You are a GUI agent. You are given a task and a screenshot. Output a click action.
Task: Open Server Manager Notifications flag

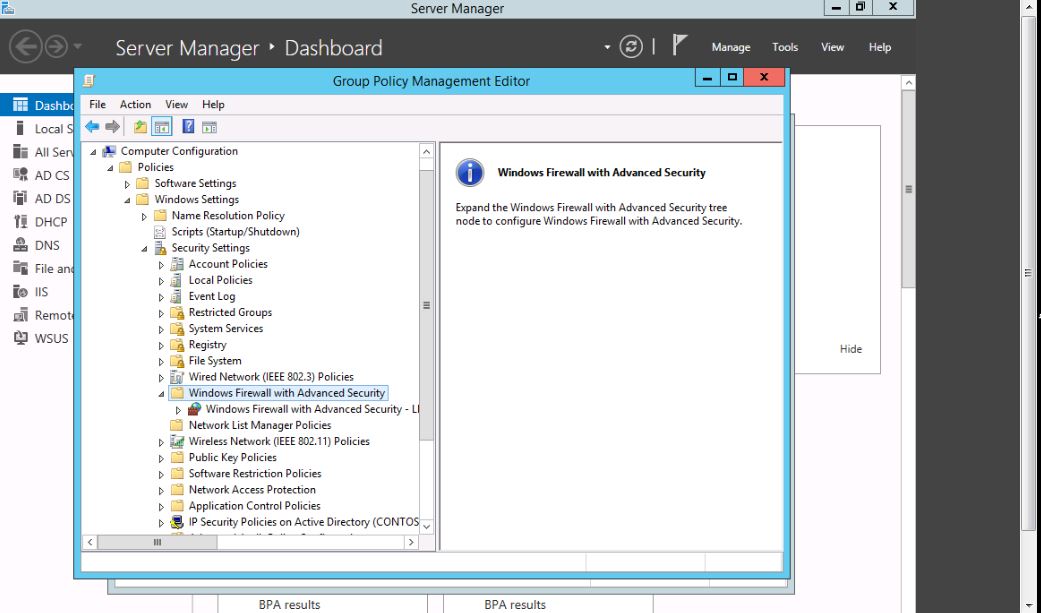(x=679, y=45)
